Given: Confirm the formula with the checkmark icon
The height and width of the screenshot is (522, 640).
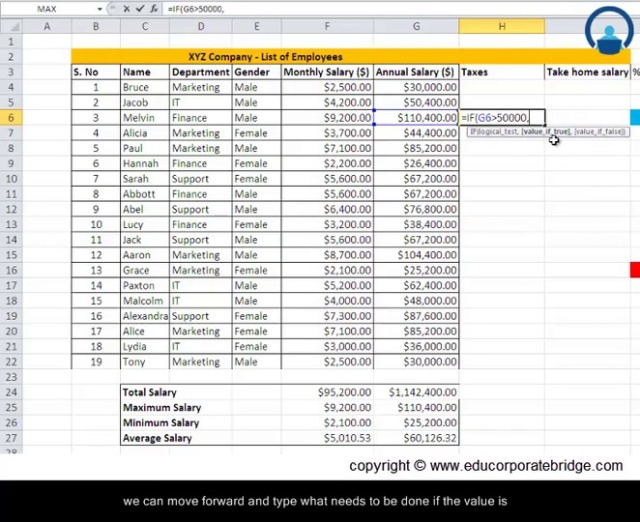Looking at the screenshot, I should tap(140, 9).
